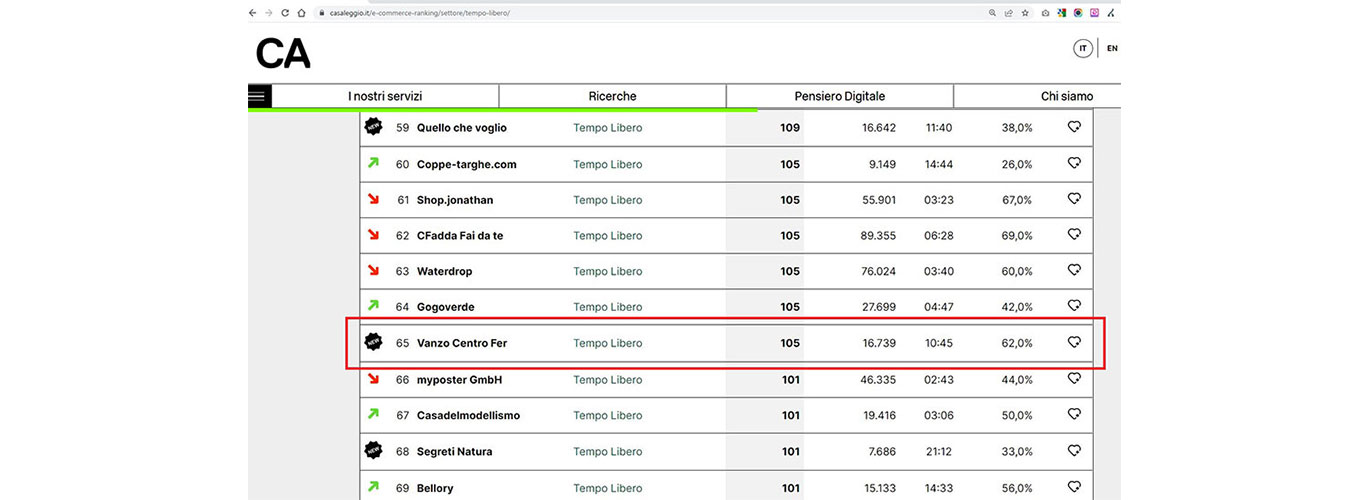This screenshot has width=1370, height=500.
Task: Click heart icon in Waterdrop row
Action: pos(1074,270)
